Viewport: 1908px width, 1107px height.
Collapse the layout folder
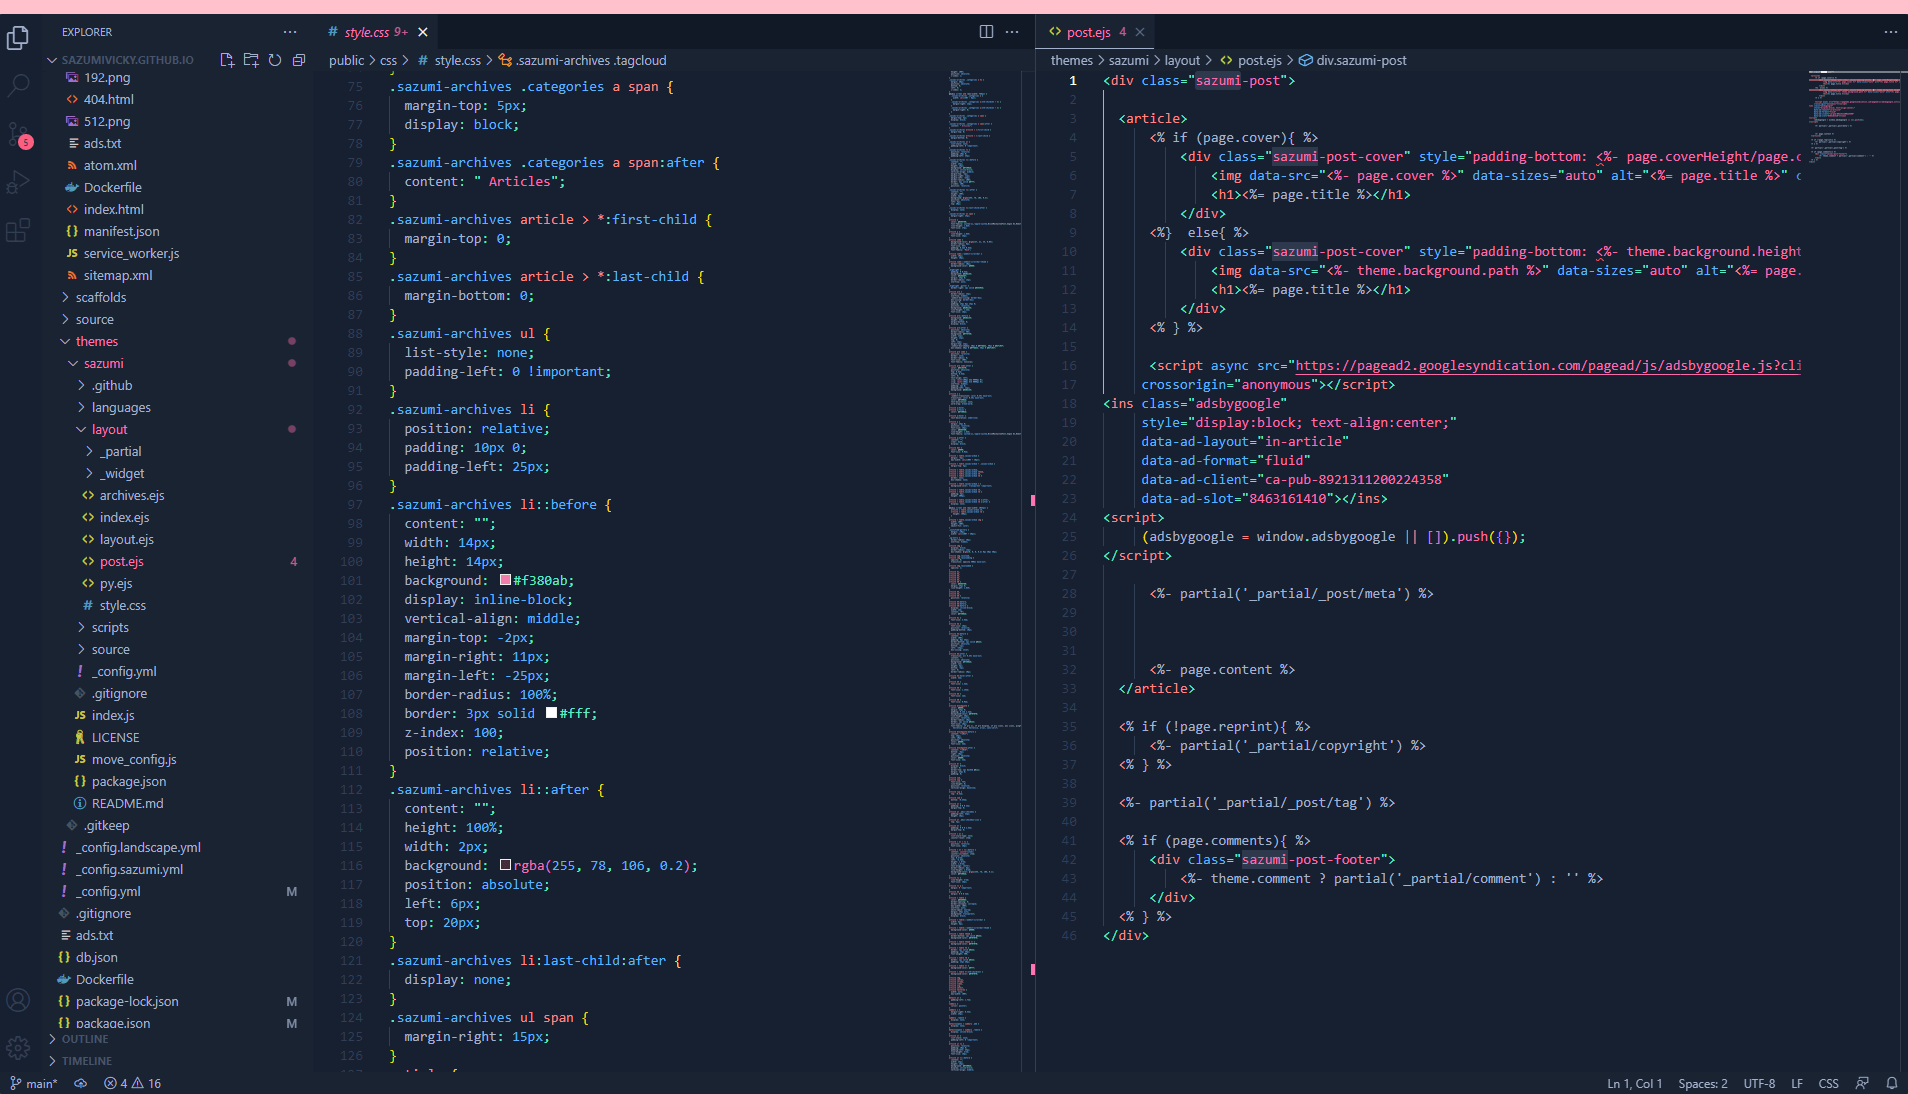pyautogui.click(x=109, y=429)
